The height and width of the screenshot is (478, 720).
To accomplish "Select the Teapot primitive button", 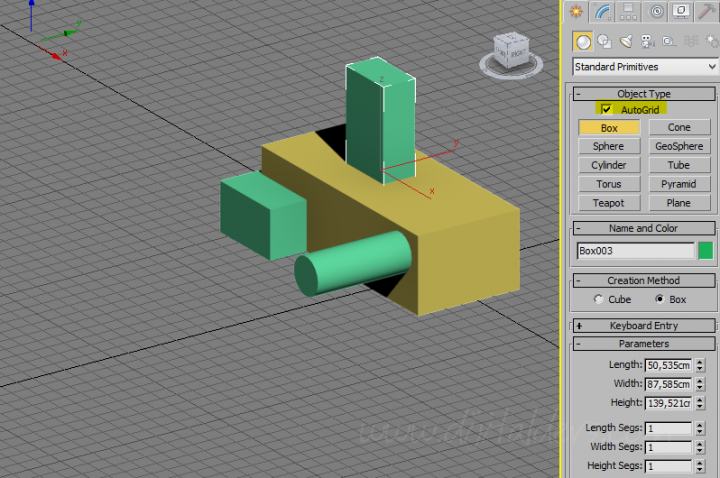I will pyautogui.click(x=609, y=203).
